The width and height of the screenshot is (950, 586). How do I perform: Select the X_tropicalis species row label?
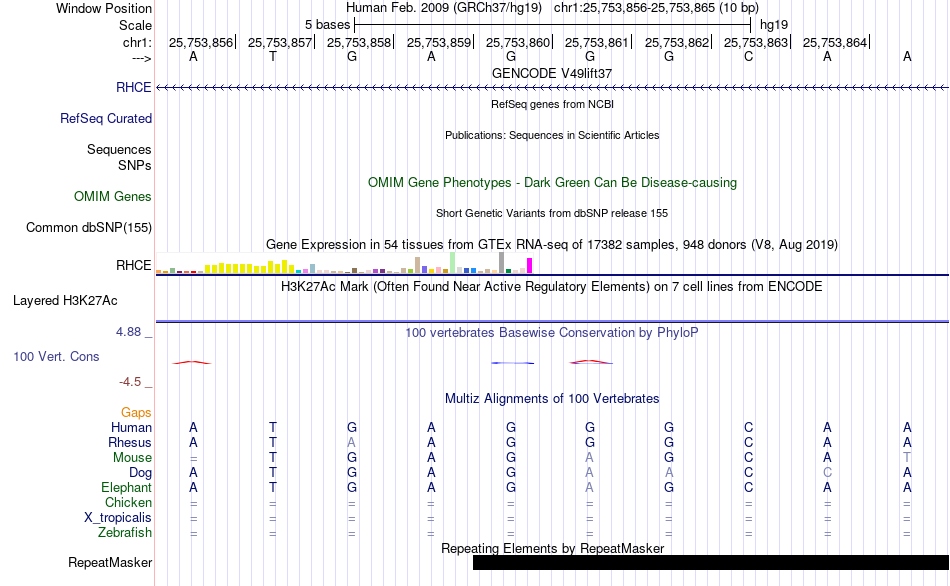tap(118, 518)
